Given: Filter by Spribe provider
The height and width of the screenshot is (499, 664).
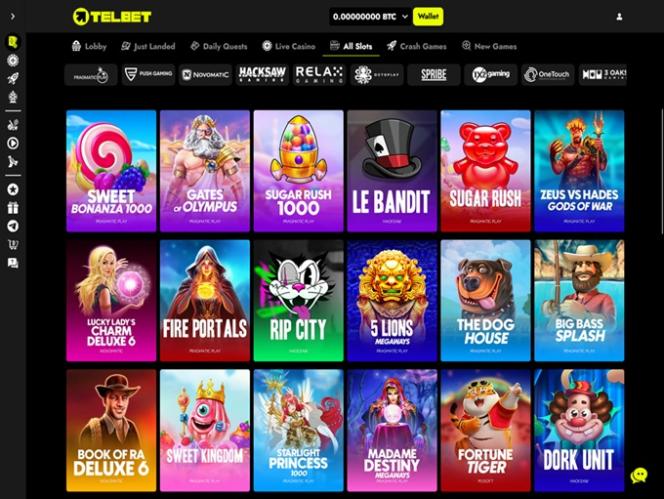Looking at the screenshot, I should pyautogui.click(x=434, y=75).
